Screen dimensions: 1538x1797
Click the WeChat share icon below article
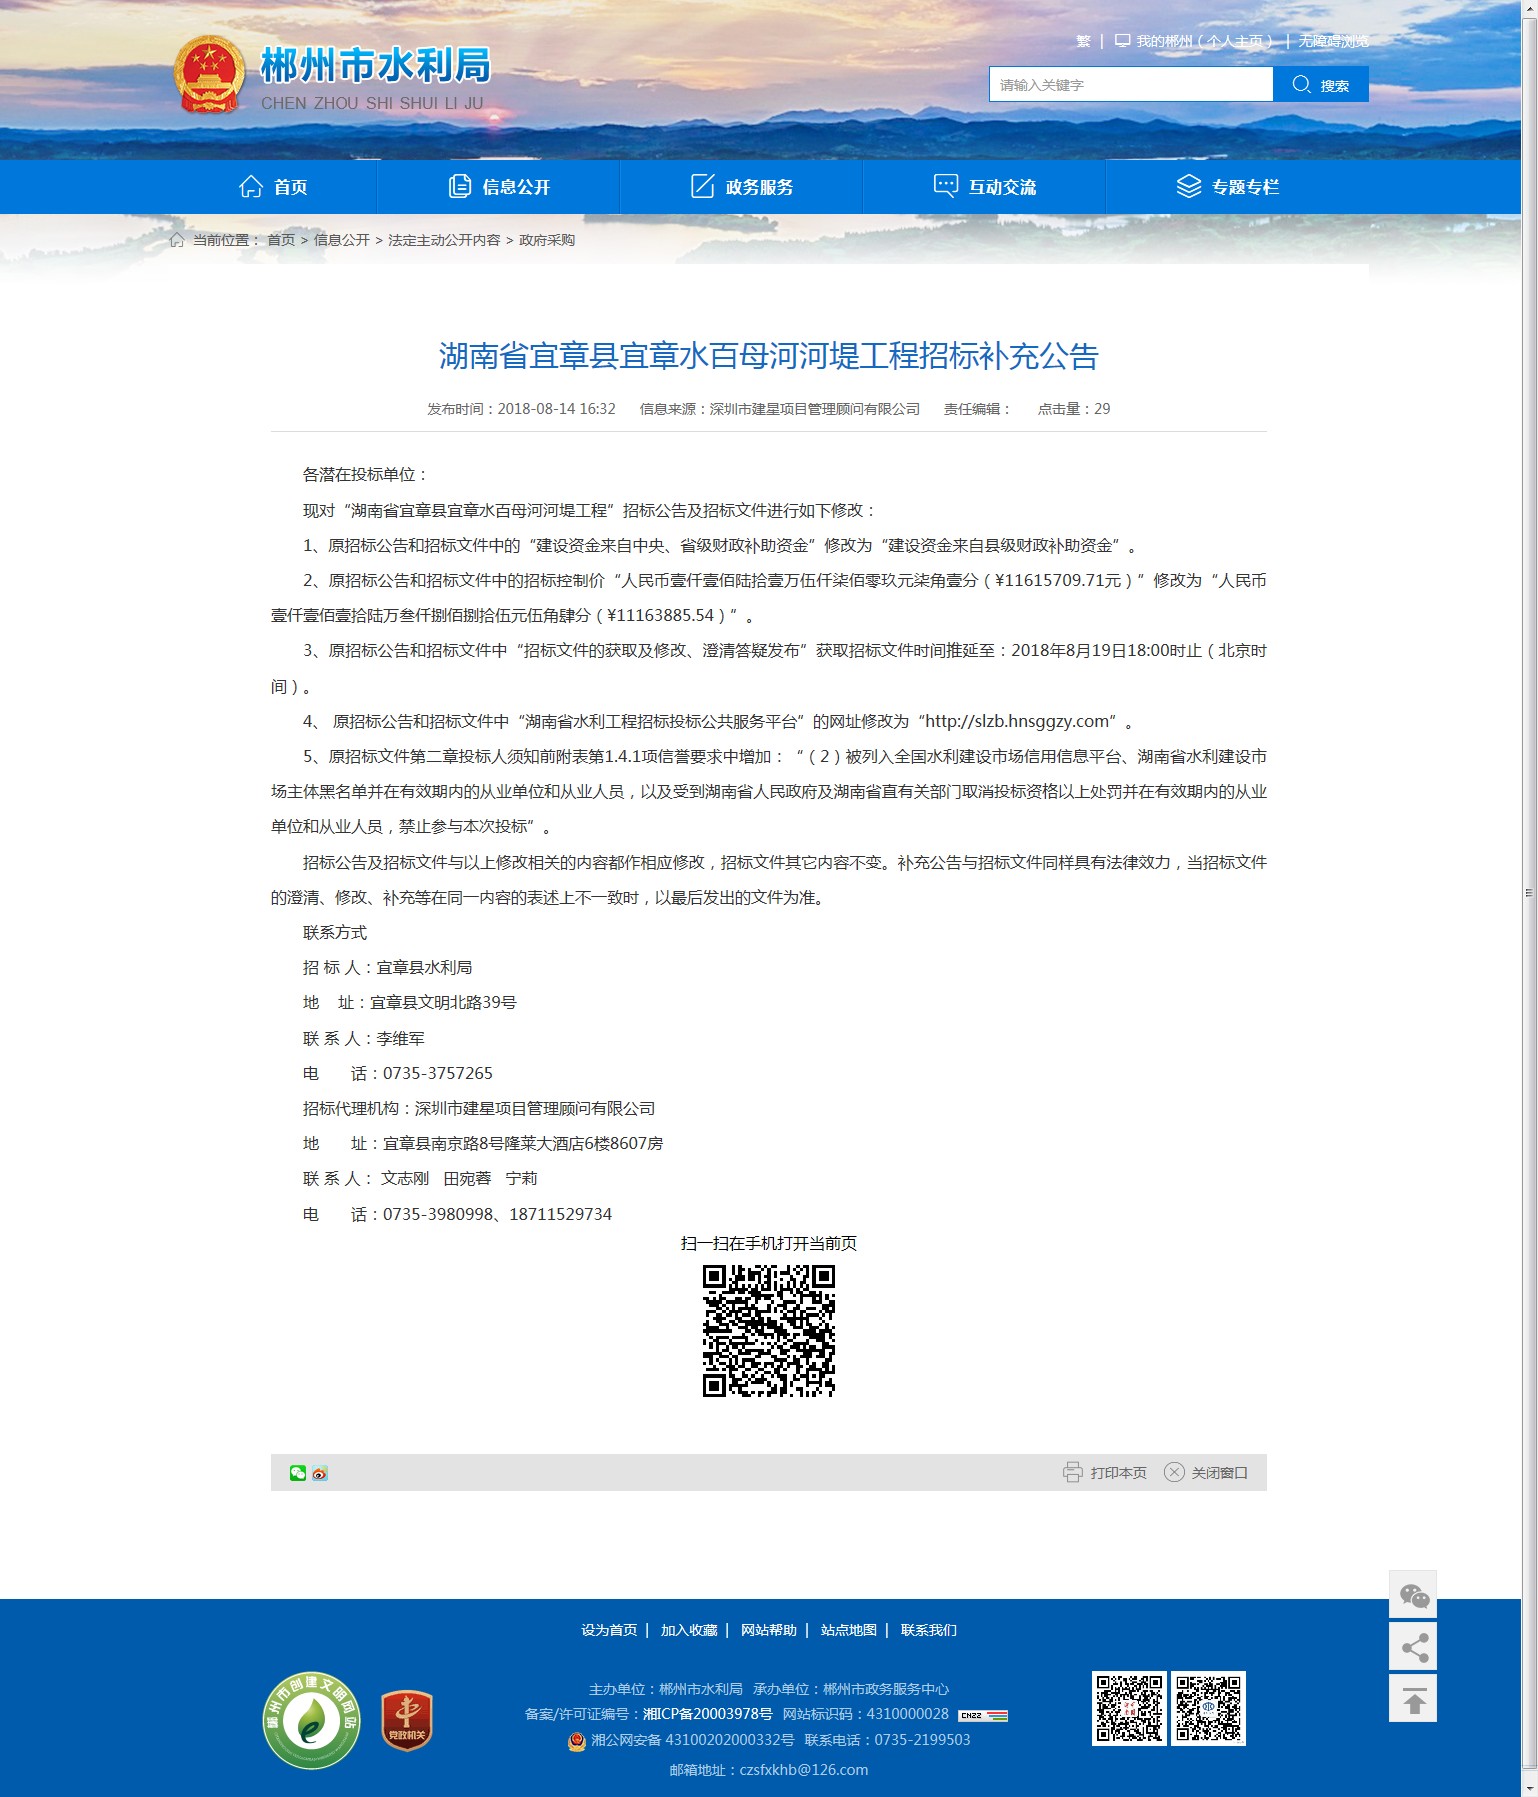[x=297, y=1473]
